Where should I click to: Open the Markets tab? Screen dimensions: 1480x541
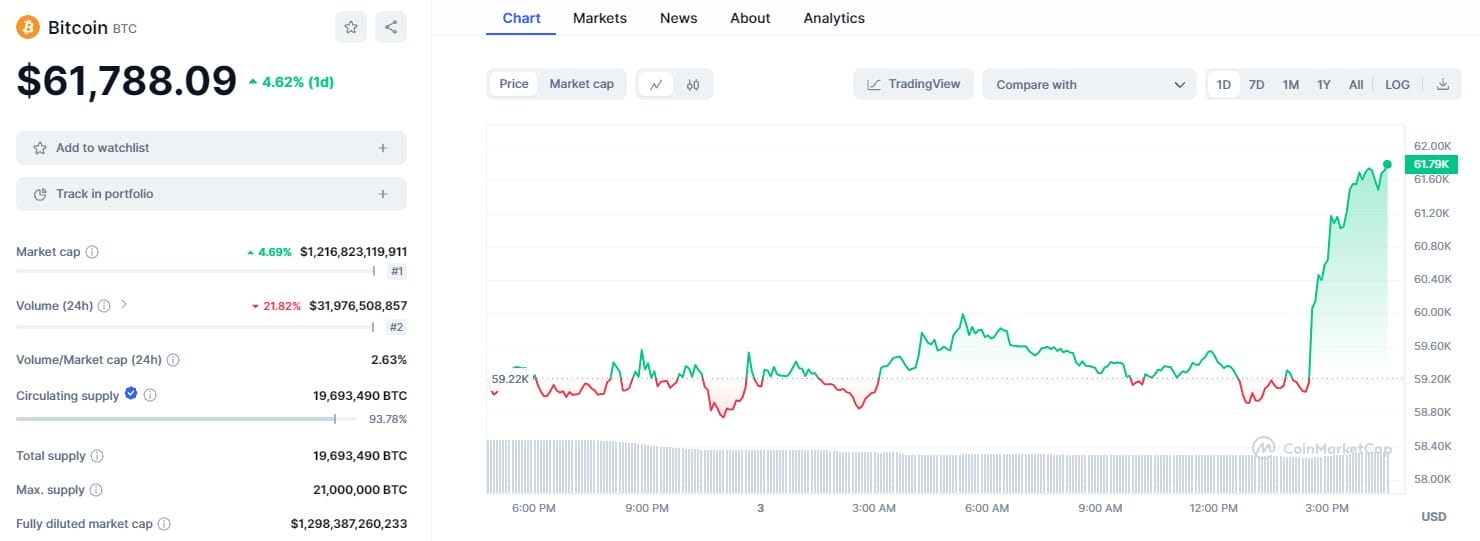pos(600,18)
